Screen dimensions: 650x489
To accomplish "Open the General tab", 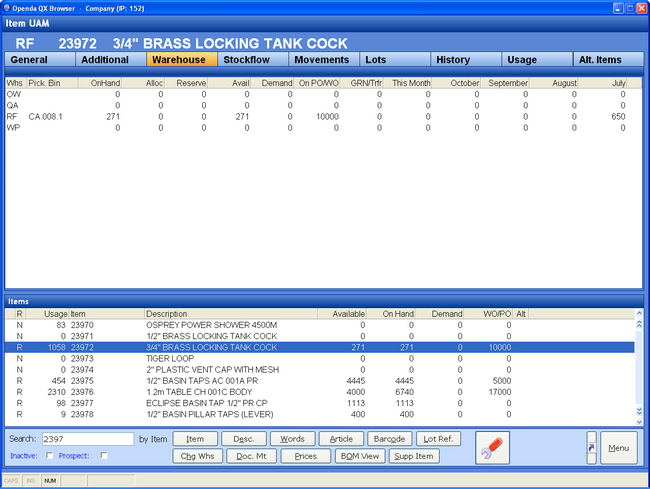I will click(x=40, y=59).
